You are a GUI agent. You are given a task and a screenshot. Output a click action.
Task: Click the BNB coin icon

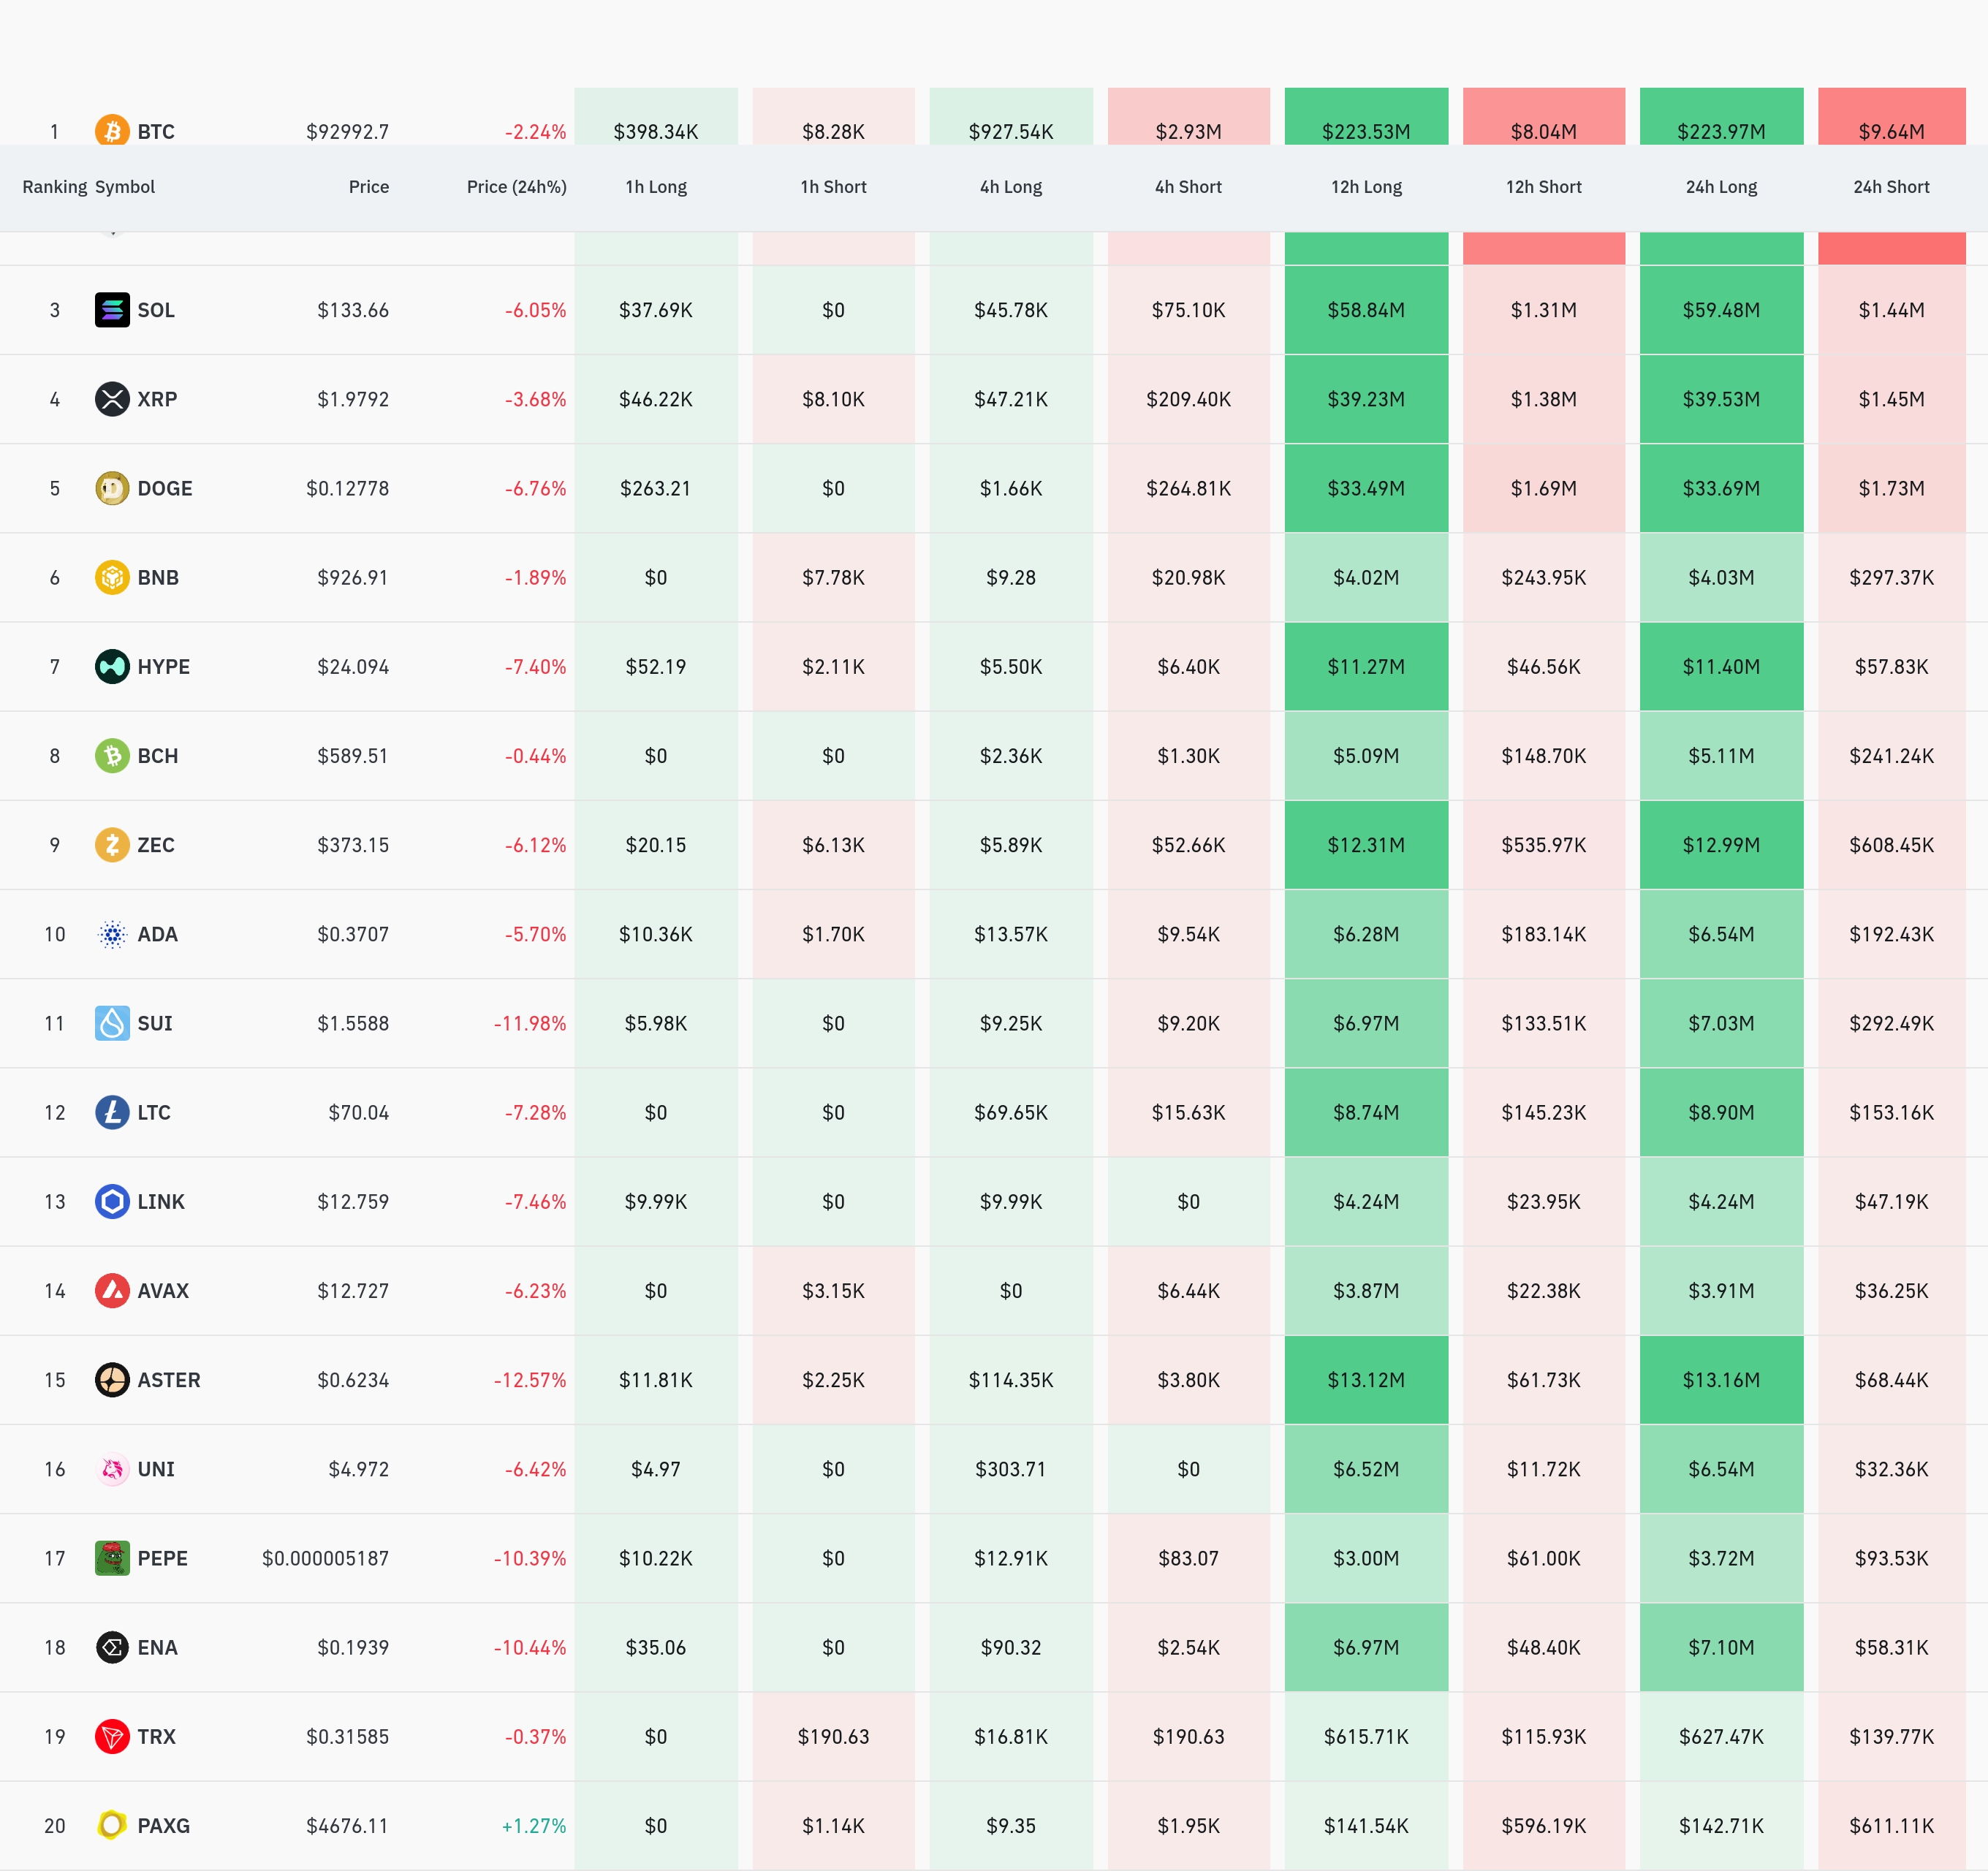(x=112, y=577)
